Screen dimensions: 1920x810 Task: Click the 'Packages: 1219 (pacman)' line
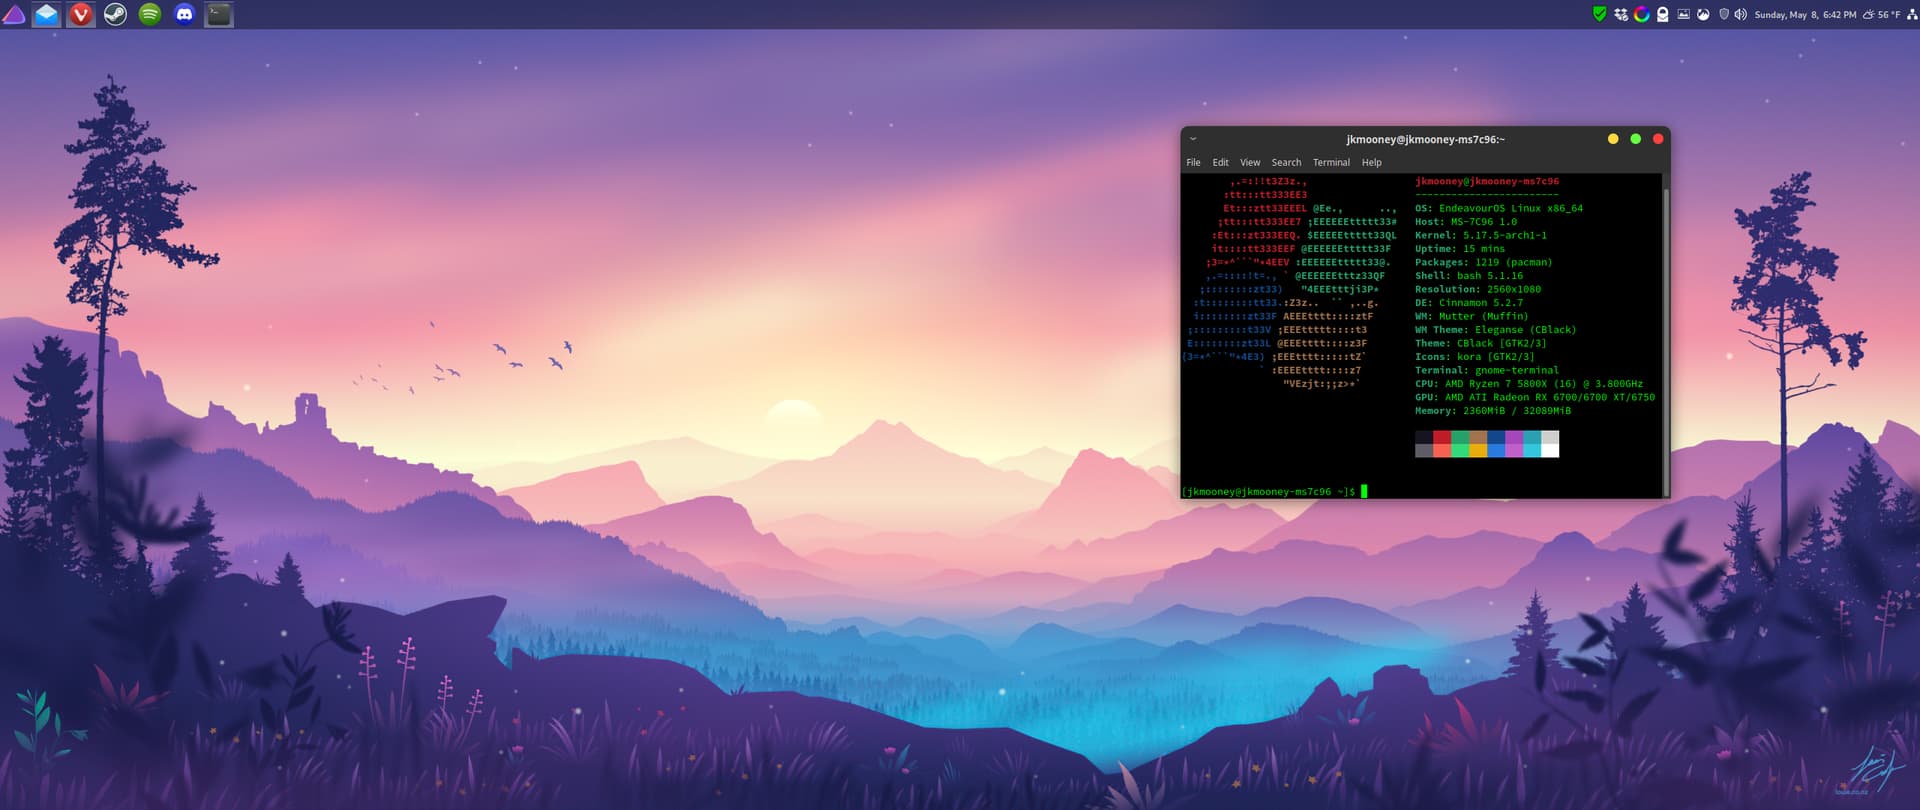coord(1483,262)
